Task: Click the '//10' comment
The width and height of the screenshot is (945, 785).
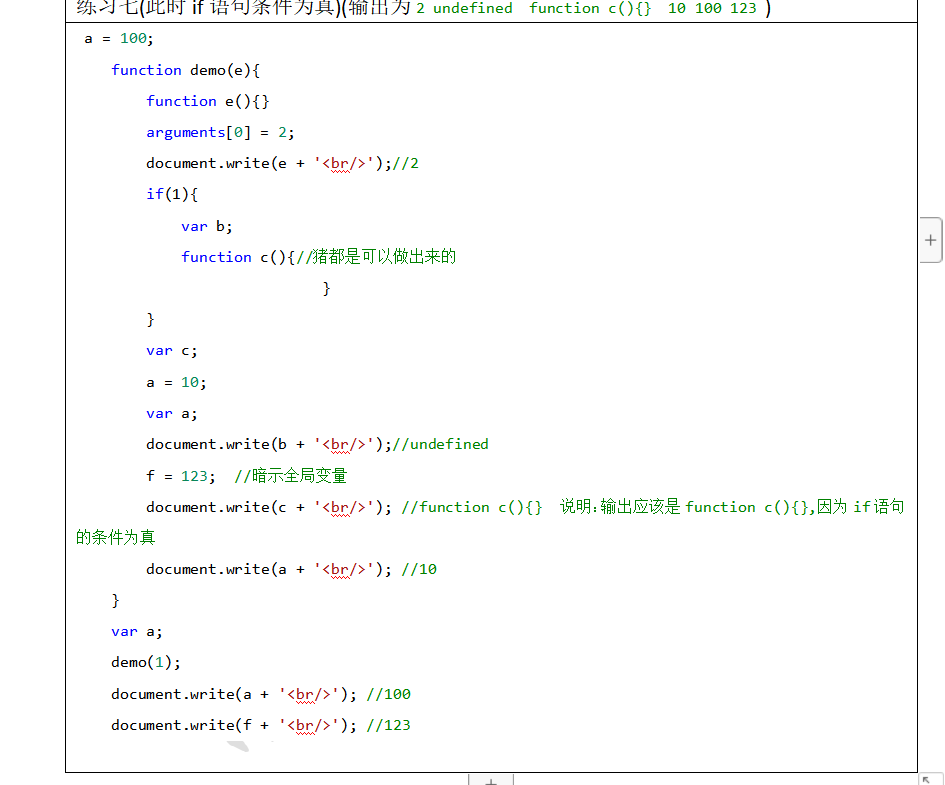Action: point(419,569)
